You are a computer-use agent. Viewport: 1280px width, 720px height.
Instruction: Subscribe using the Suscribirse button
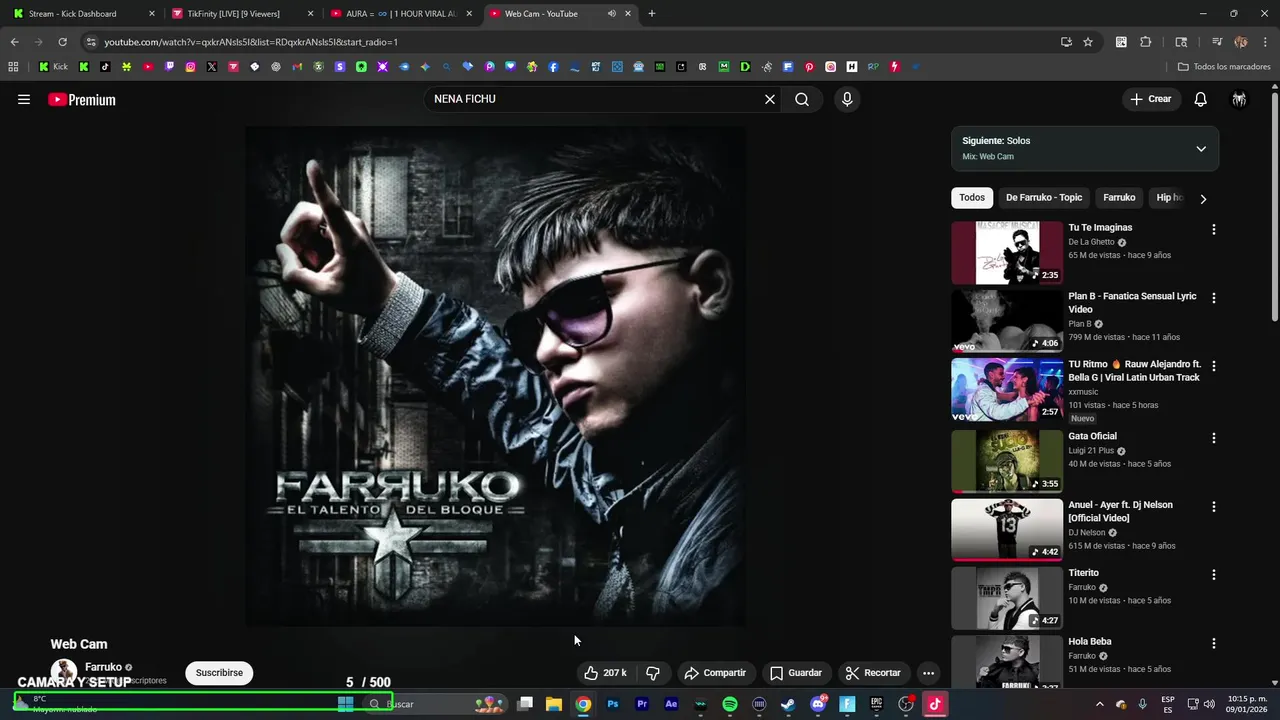click(x=219, y=673)
